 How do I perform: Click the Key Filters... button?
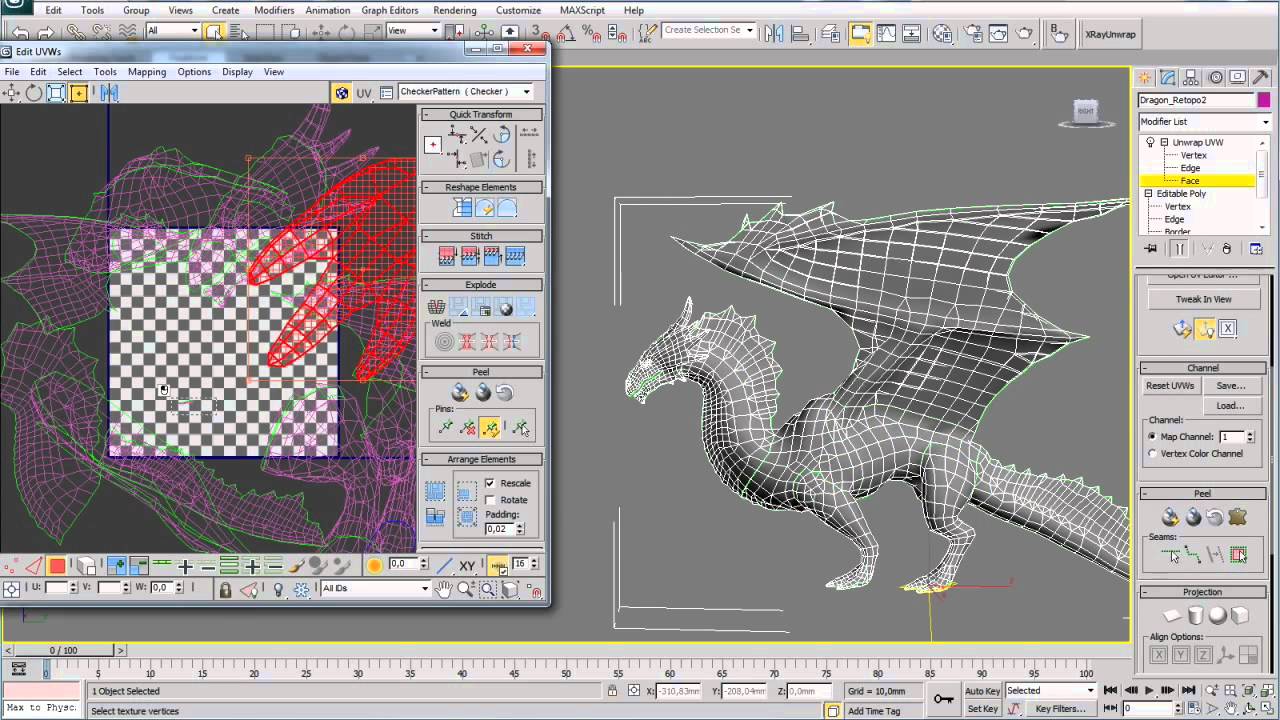coord(1060,709)
